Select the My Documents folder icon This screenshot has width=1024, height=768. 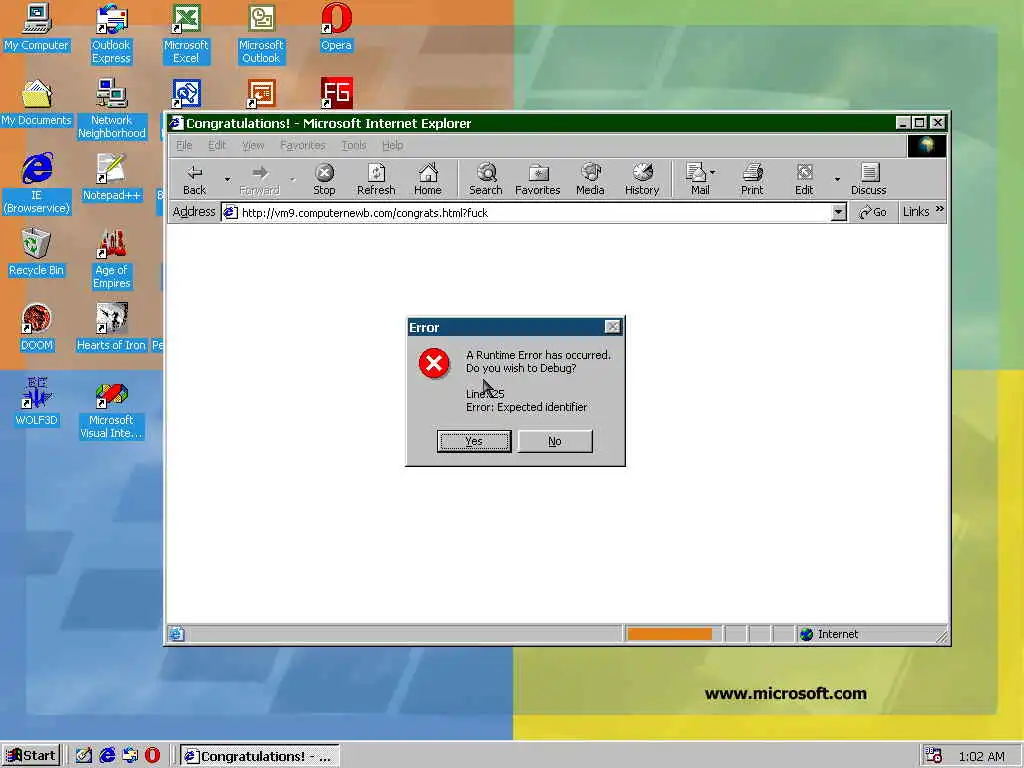tap(36, 103)
